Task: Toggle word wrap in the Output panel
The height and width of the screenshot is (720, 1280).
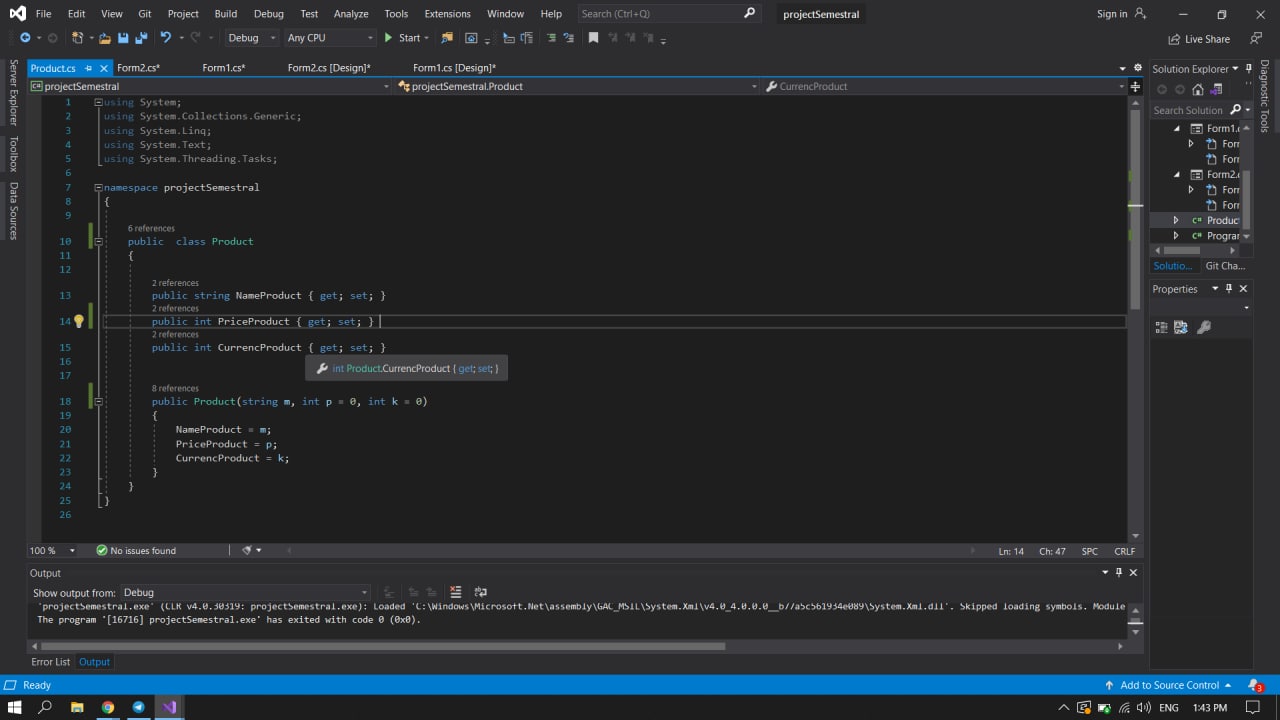Action: (x=480, y=592)
